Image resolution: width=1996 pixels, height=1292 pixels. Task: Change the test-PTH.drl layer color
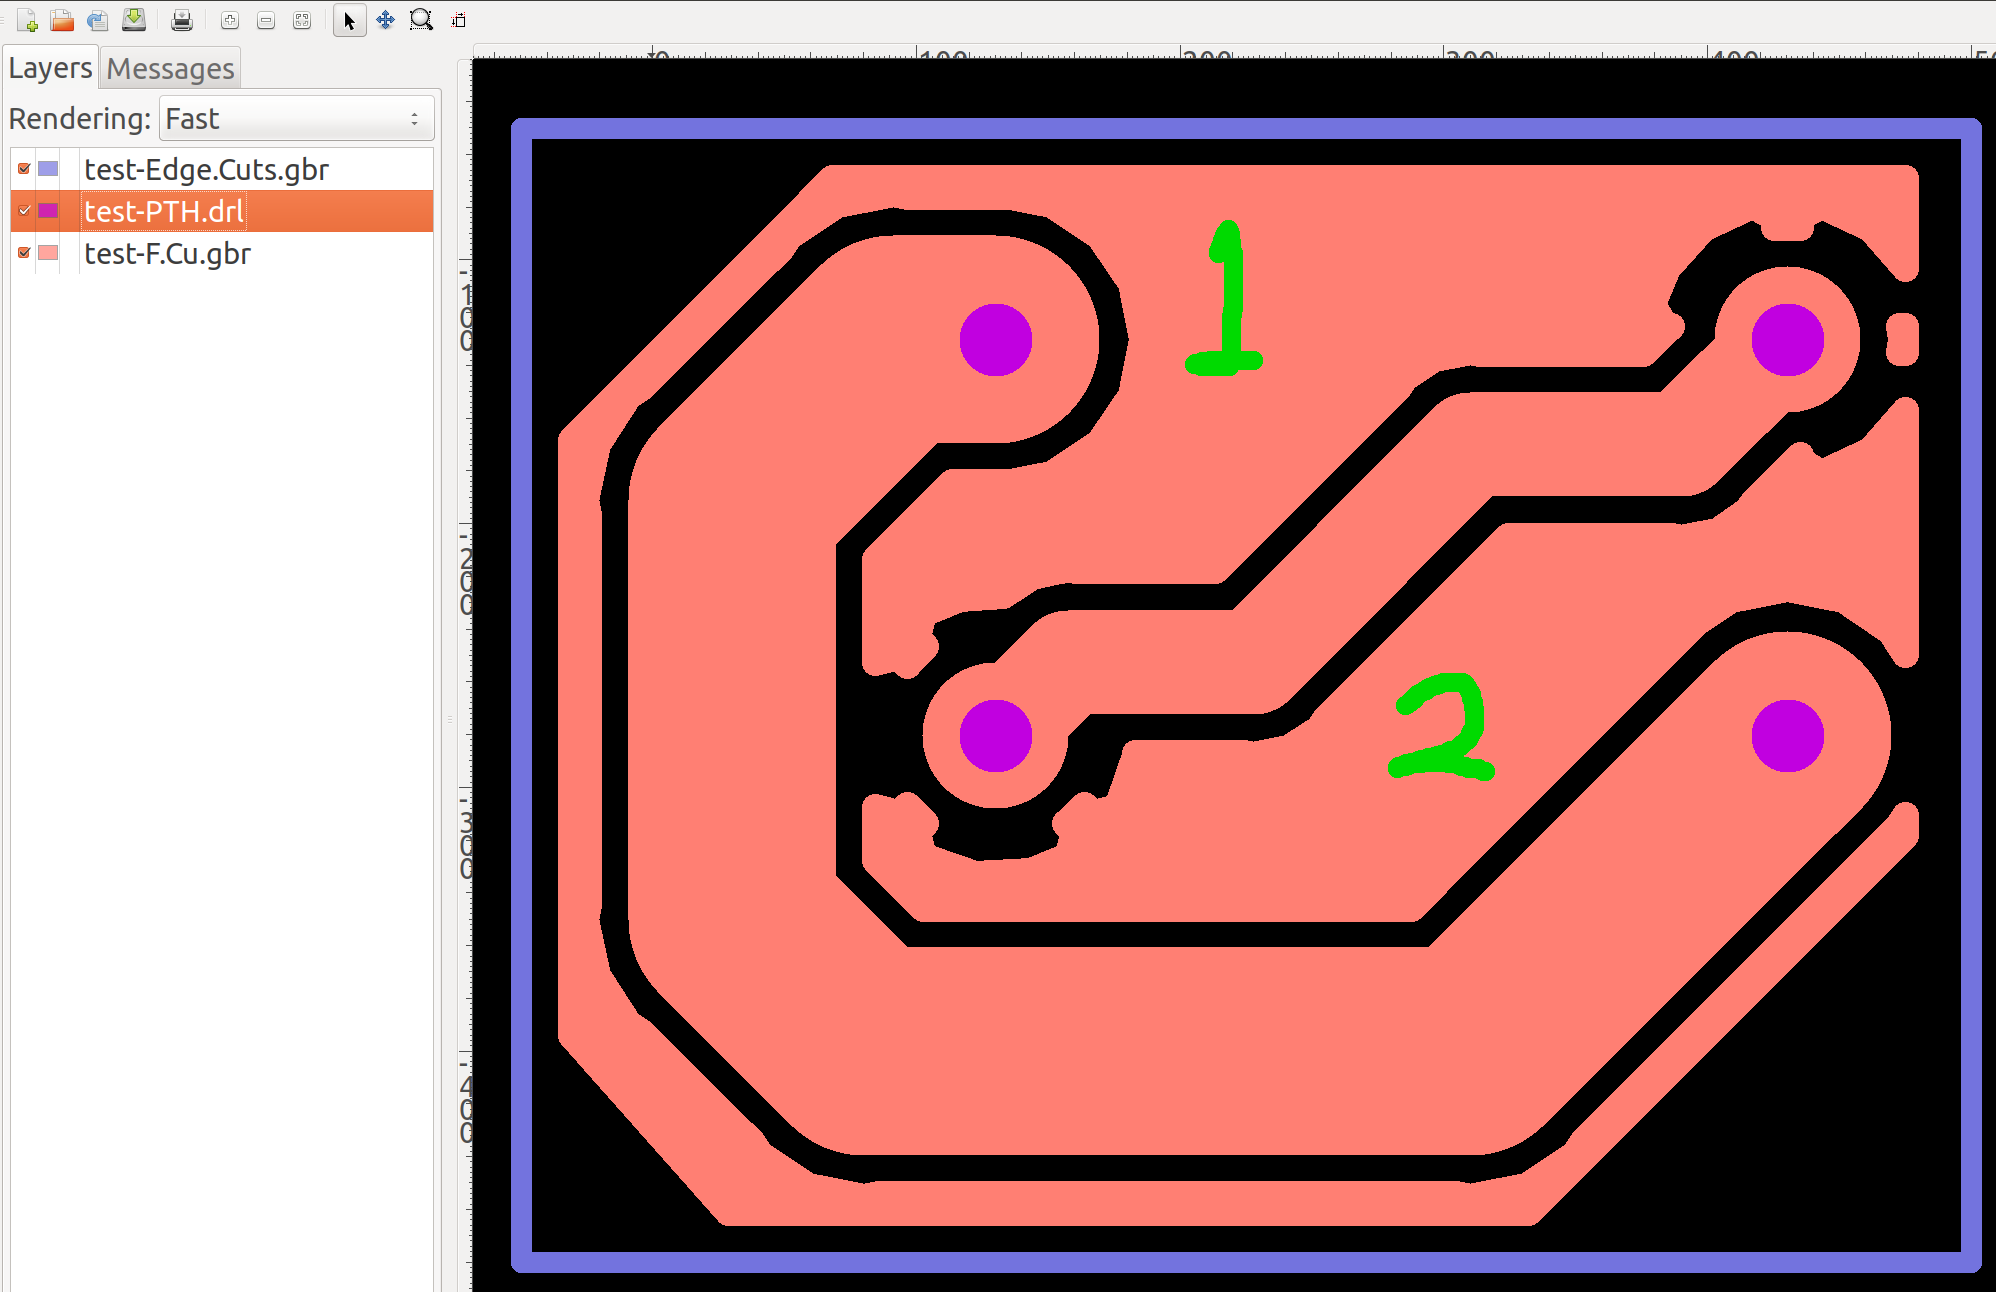click(48, 210)
